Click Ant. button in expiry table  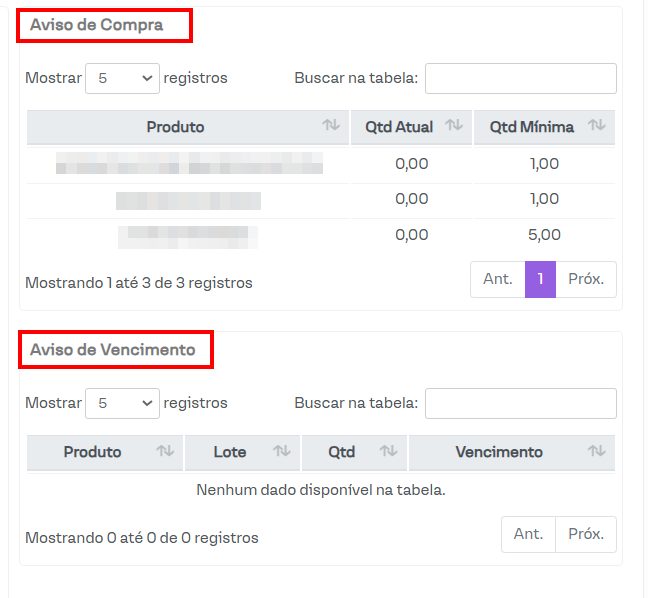[528, 534]
